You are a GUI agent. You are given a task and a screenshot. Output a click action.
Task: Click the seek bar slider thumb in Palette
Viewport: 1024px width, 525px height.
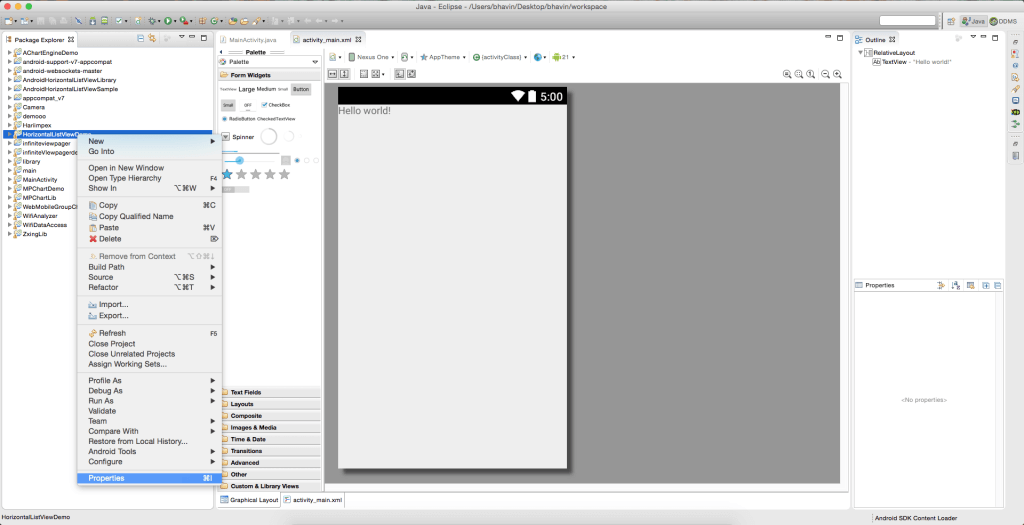click(x=240, y=160)
